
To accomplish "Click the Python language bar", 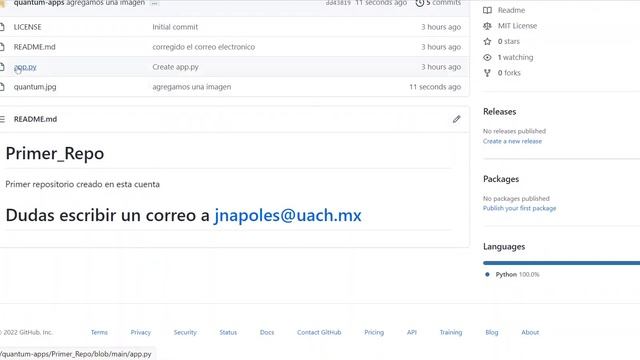I will pos(561,263).
